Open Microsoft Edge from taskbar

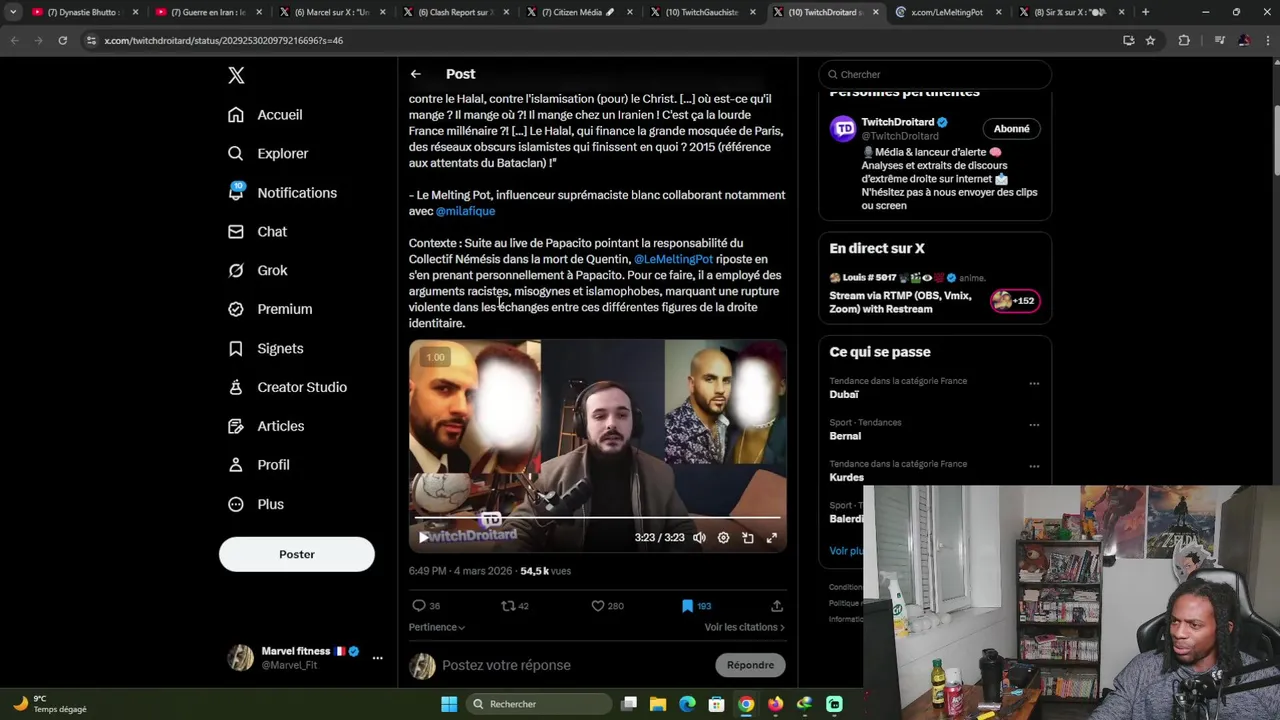[687, 704]
